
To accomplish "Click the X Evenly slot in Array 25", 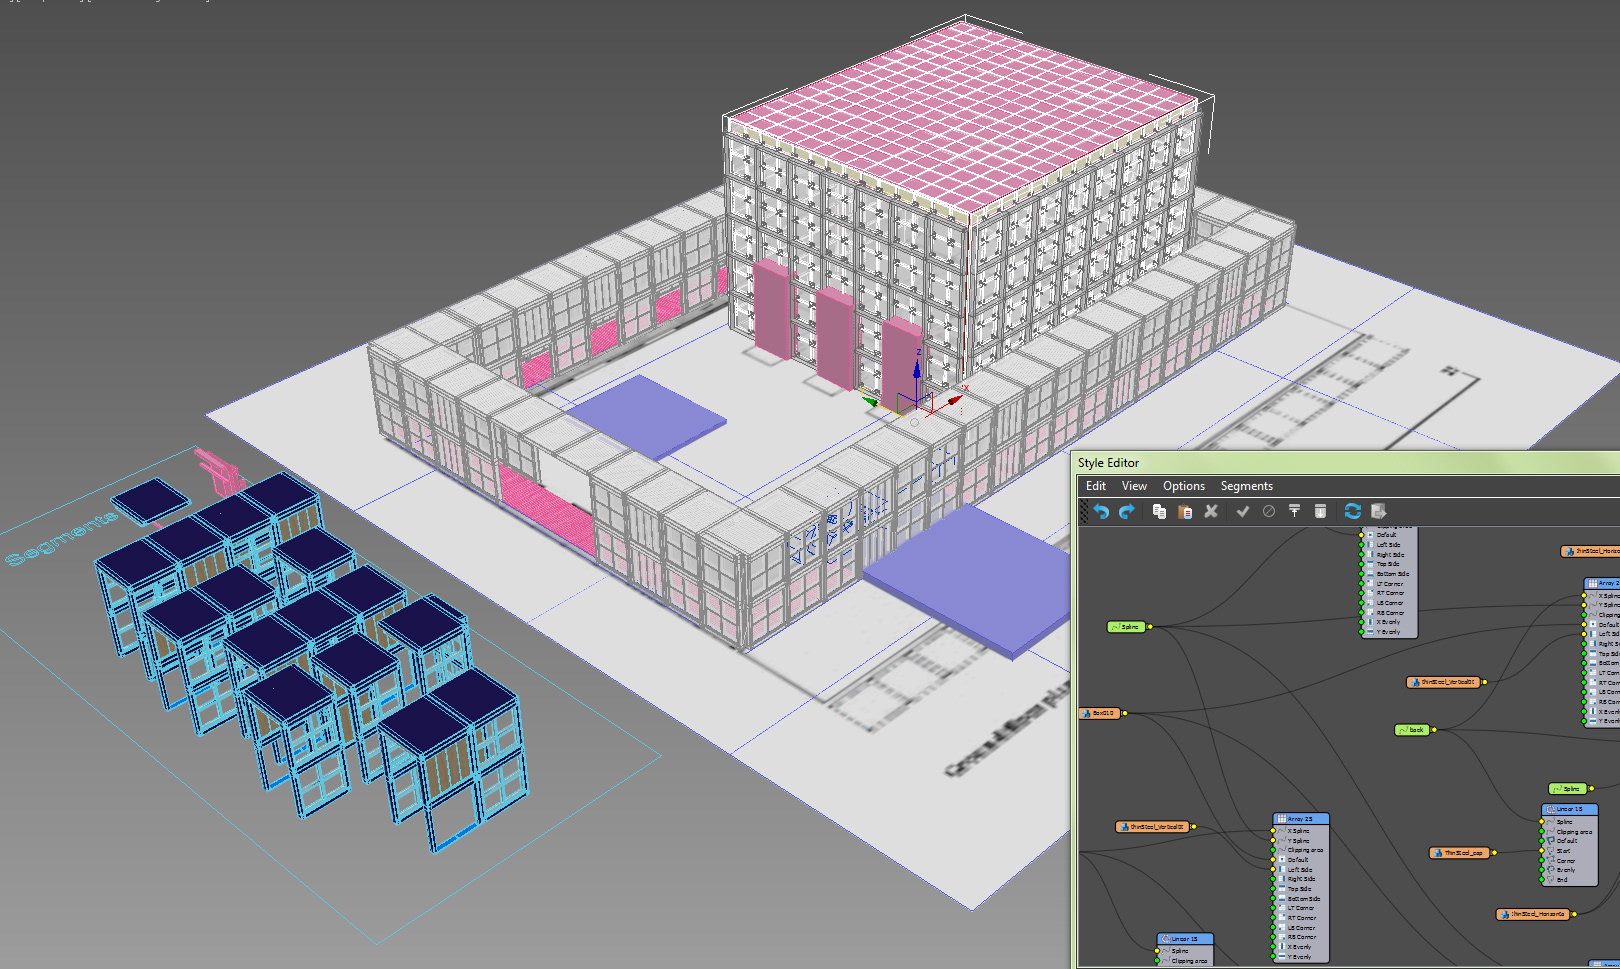I will [x=1300, y=947].
